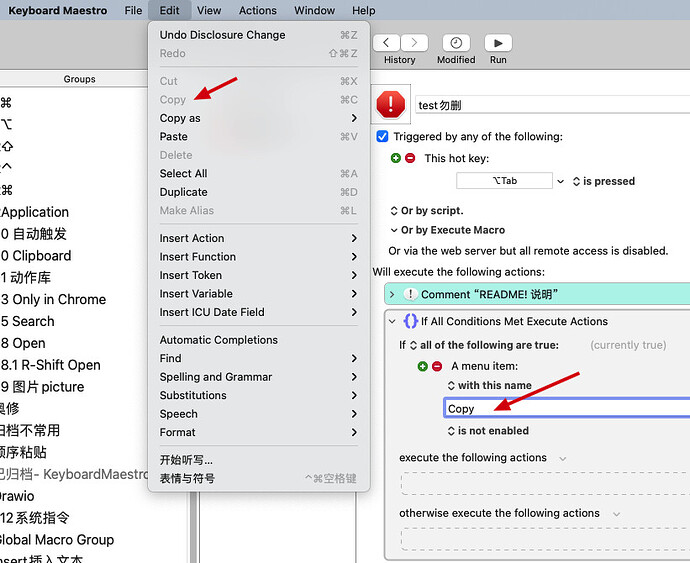The width and height of the screenshot is (690, 563).
Task: Click the History back arrow button
Action: coord(386,43)
